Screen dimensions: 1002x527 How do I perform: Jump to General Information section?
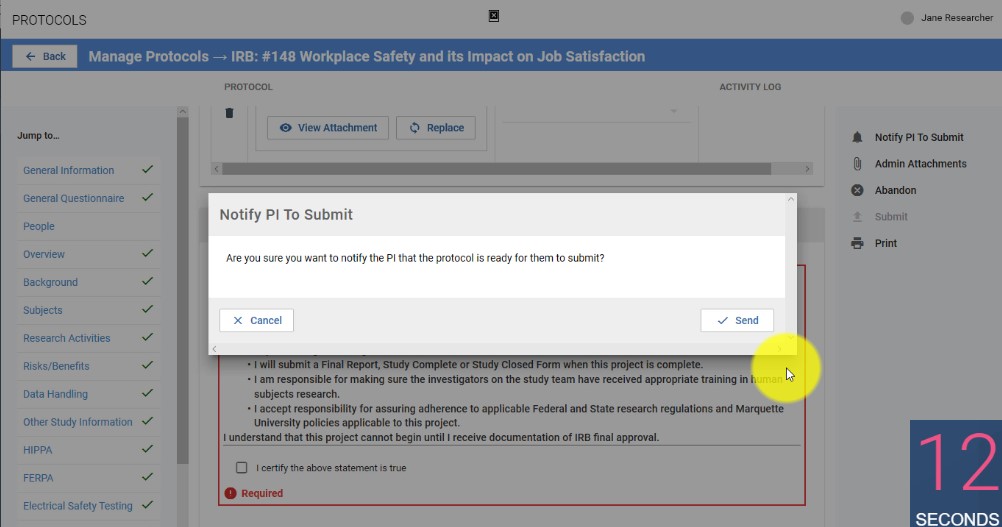coord(69,170)
